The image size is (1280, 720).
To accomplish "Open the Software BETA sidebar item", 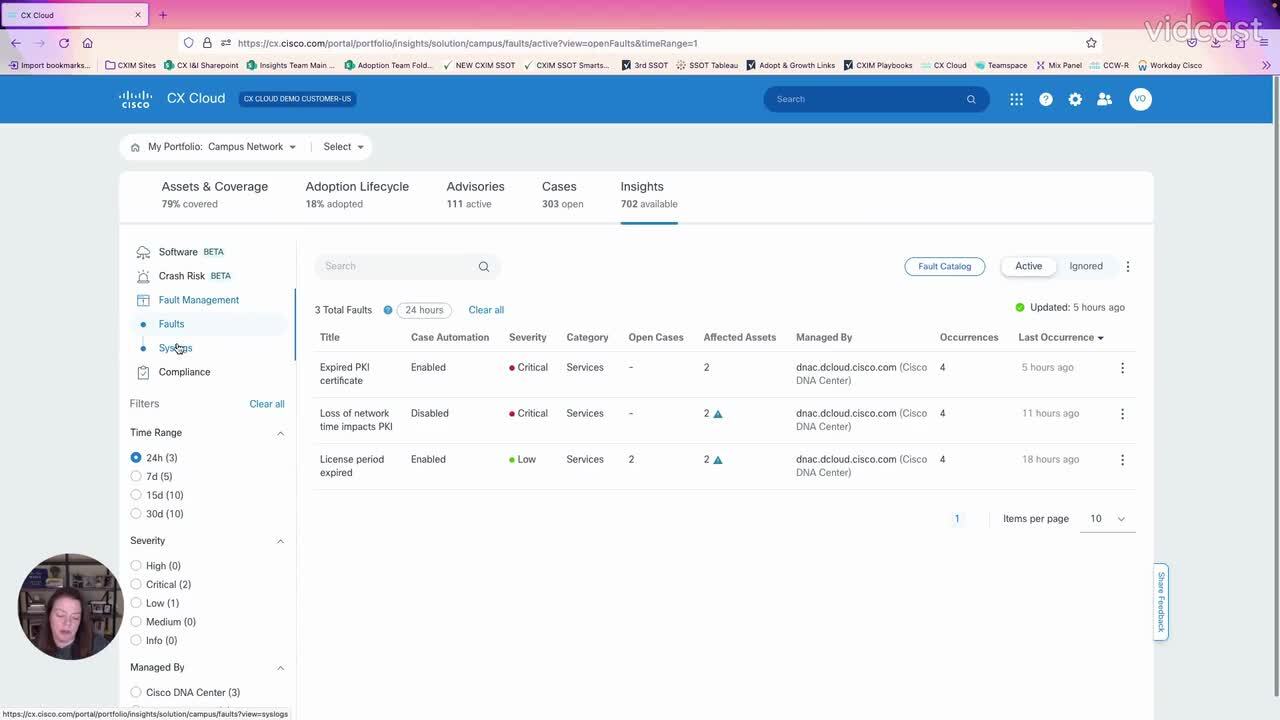I will click(178, 251).
